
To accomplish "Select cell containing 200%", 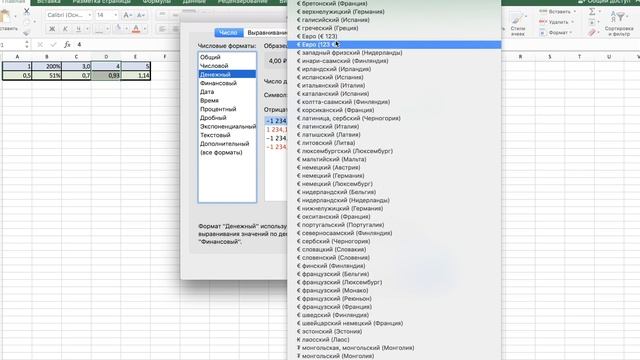I will click(47, 66).
